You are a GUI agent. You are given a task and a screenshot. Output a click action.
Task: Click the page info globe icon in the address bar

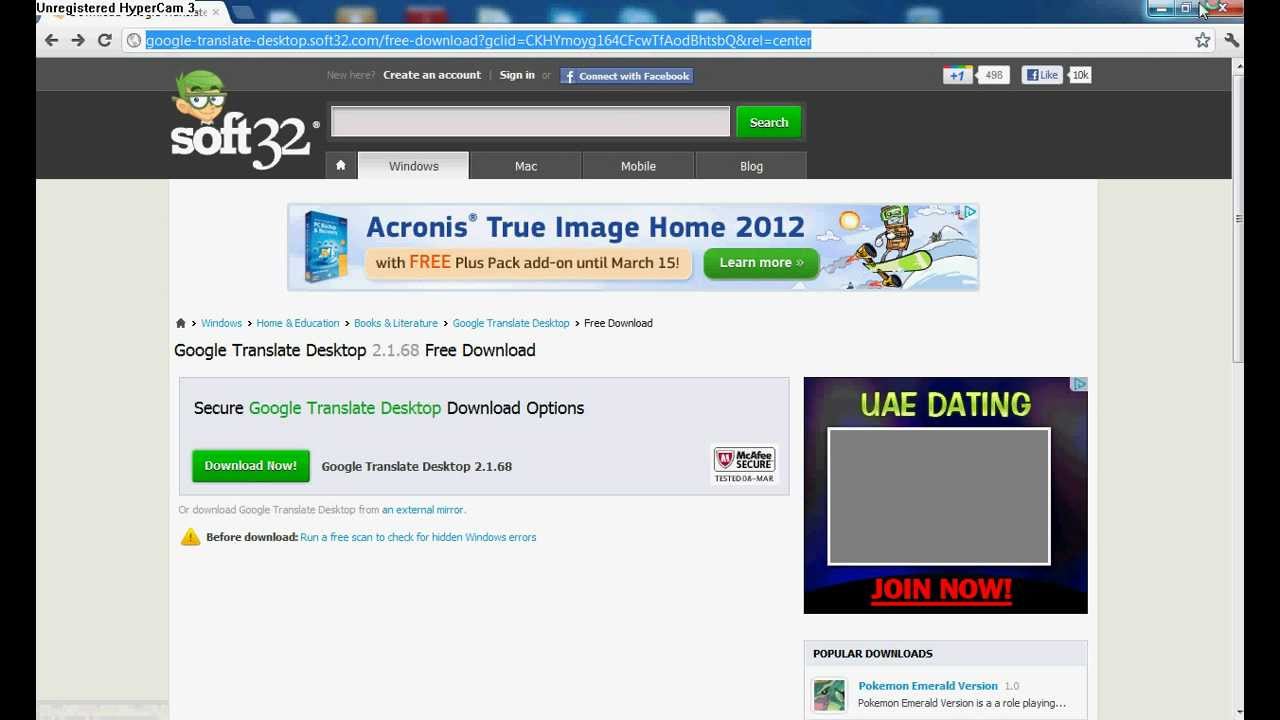coord(134,40)
